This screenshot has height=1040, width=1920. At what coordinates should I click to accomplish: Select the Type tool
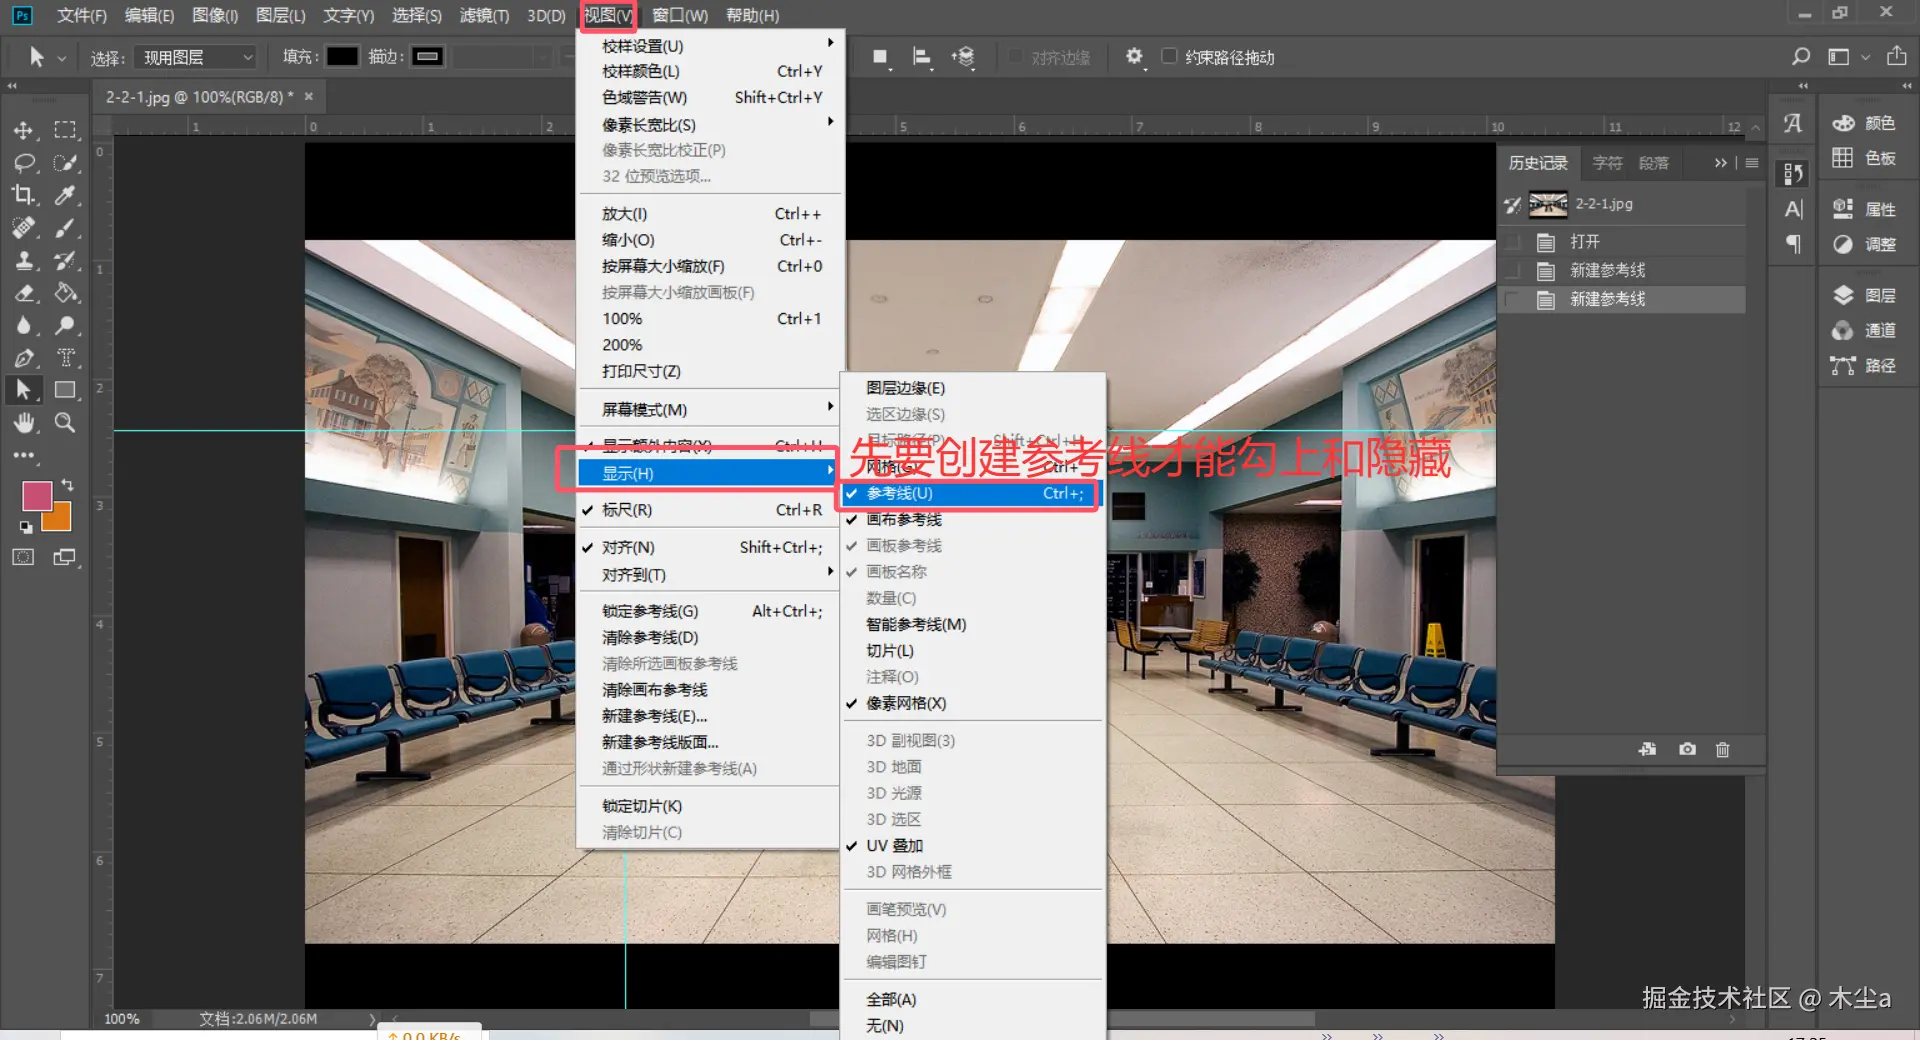click(65, 358)
